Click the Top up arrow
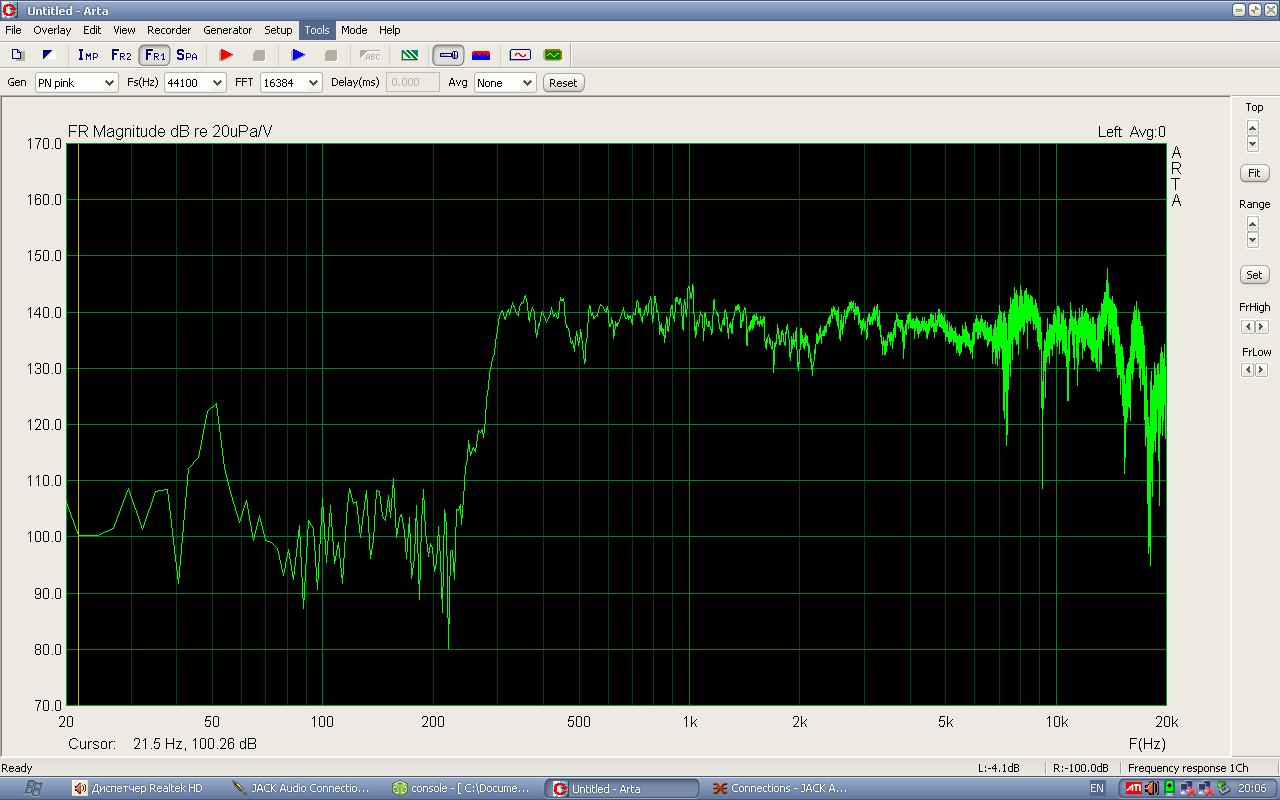 point(1253,127)
